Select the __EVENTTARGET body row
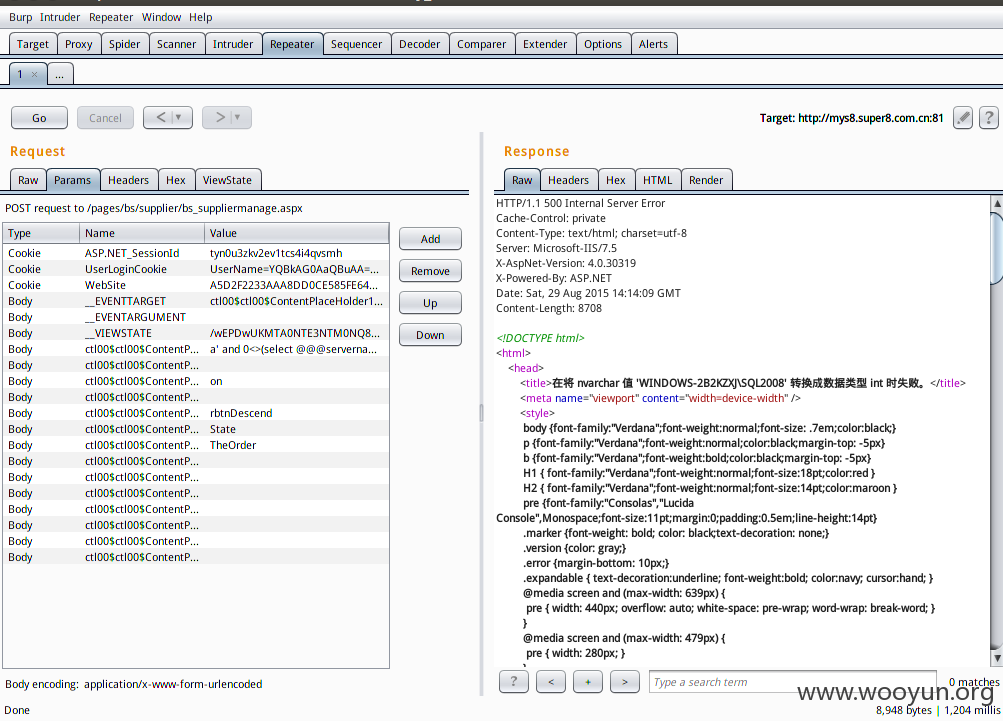 coord(196,301)
